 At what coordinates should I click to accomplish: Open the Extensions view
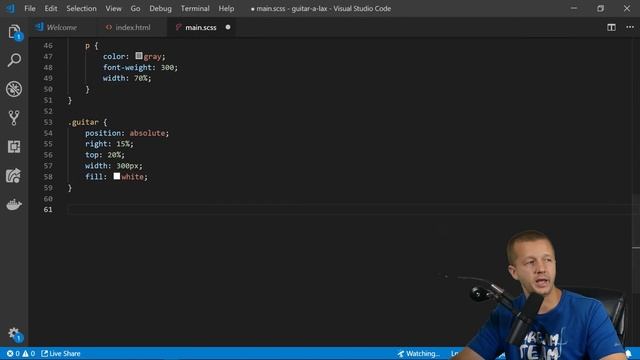[x=14, y=147]
